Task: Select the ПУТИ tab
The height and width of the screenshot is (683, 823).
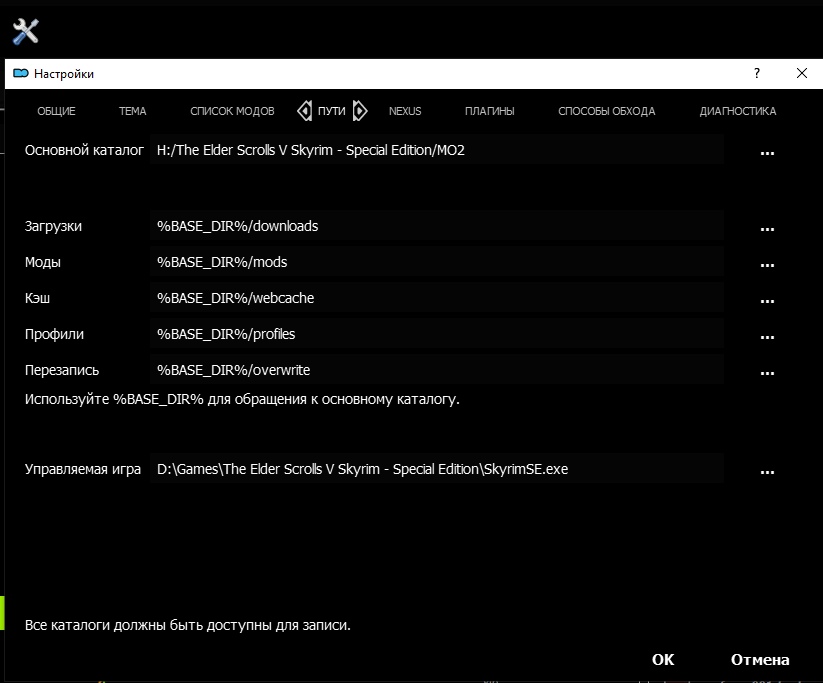Action: click(332, 111)
